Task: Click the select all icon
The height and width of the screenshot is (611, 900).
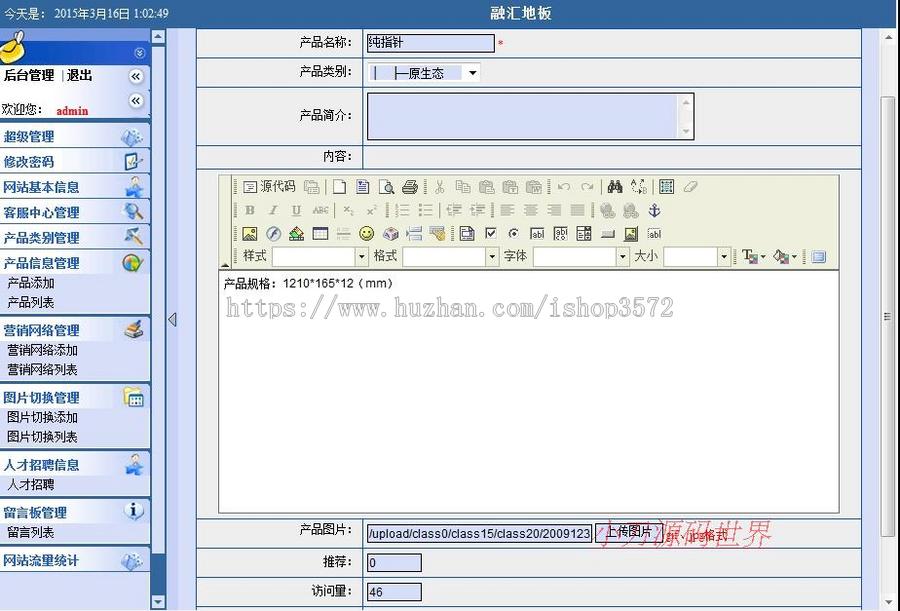Action: pyautogui.click(x=666, y=187)
